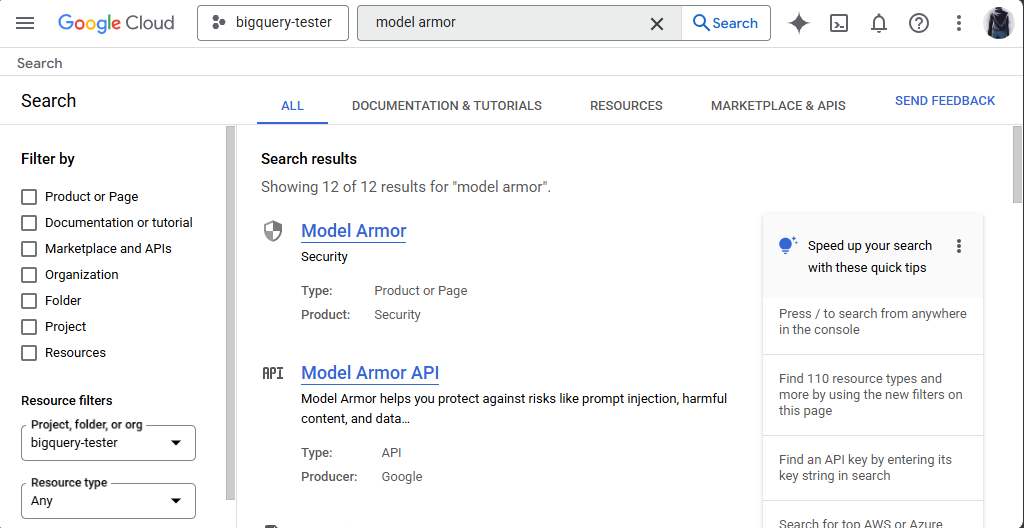Image resolution: width=1024 pixels, height=528 pixels.
Task: Check the Project filter checkbox
Action: (29, 327)
